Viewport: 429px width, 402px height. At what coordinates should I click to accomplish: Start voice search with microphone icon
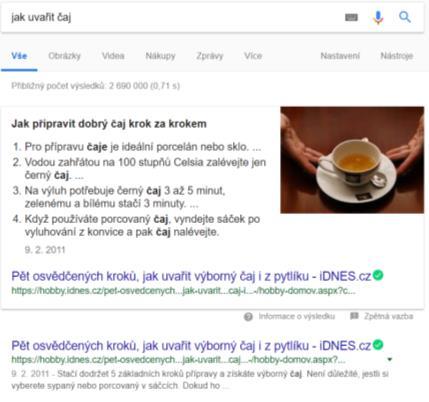[378, 17]
